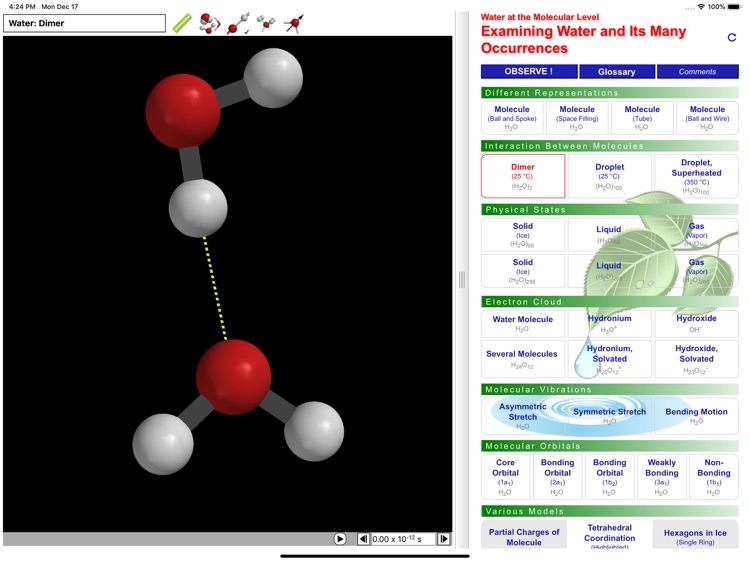Click the yellow dotted hydrogen bond
Image resolution: width=750 pixels, height=562 pixels.
pyautogui.click(x=215, y=288)
